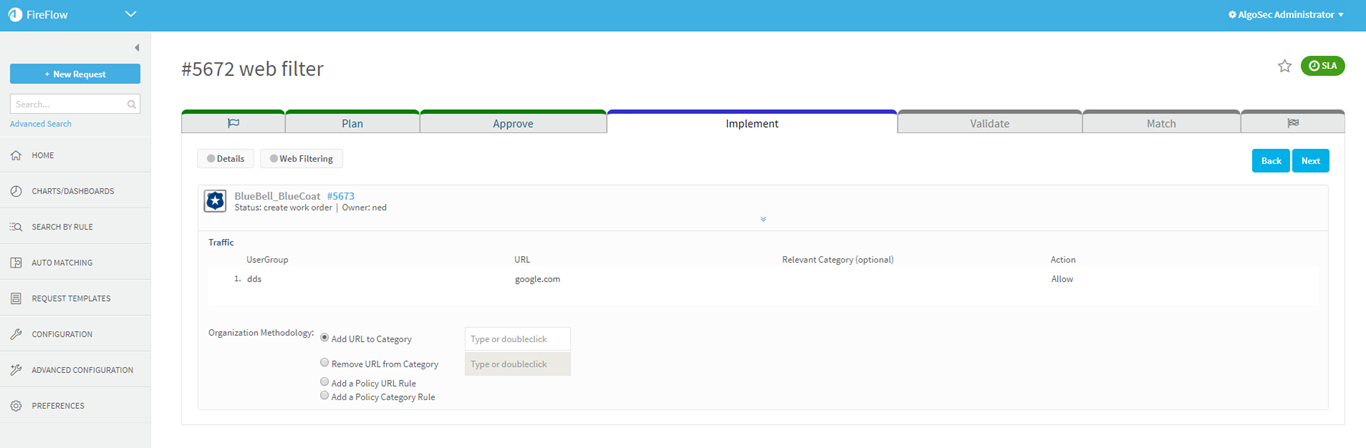Click the Add URL category input field
Viewport: 1366px width, 448px height.
tap(517, 339)
